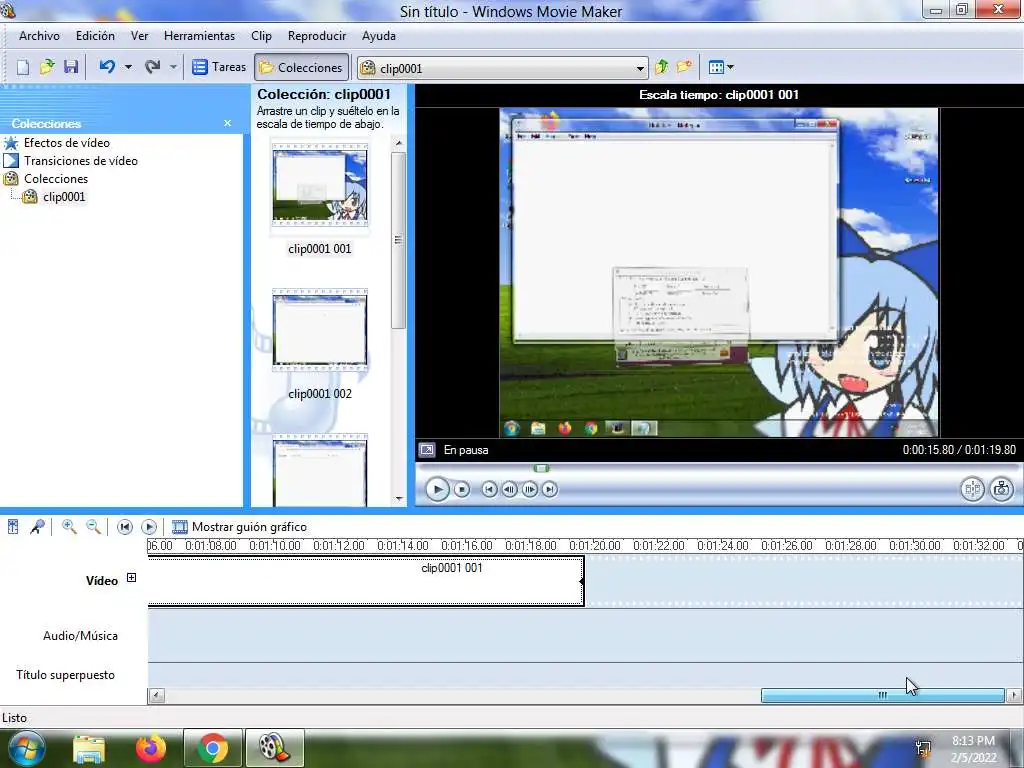The width and height of the screenshot is (1024, 768).
Task: Open Chrome from the taskbar
Action: [212, 748]
